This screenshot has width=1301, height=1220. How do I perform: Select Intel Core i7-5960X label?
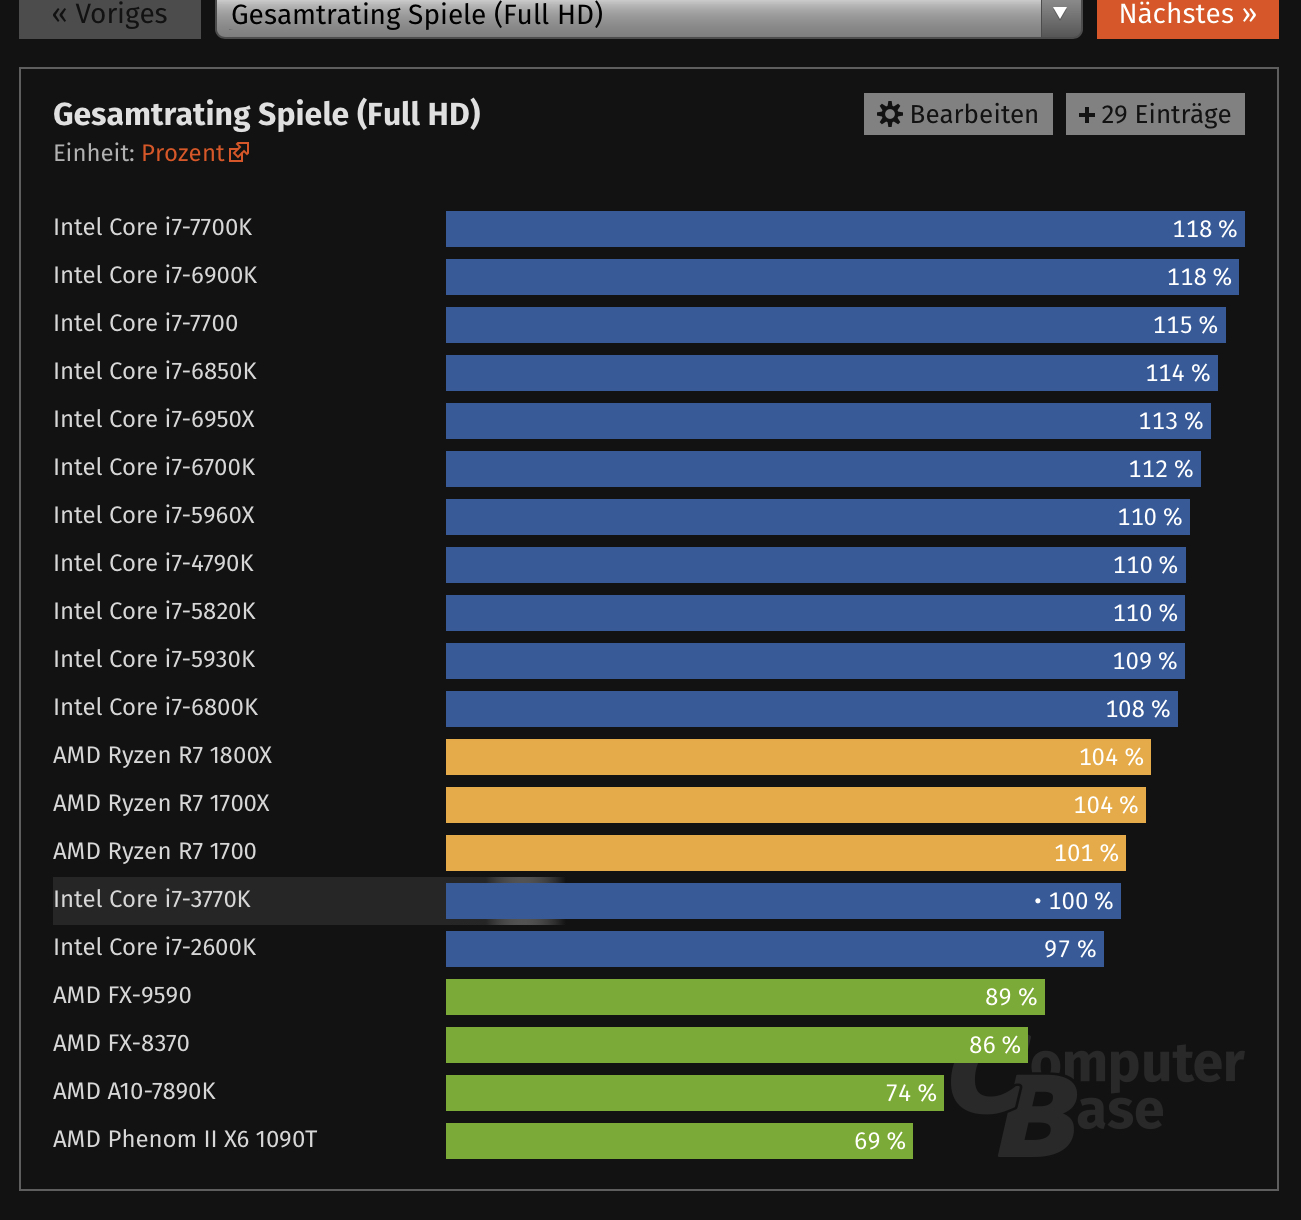[154, 515]
